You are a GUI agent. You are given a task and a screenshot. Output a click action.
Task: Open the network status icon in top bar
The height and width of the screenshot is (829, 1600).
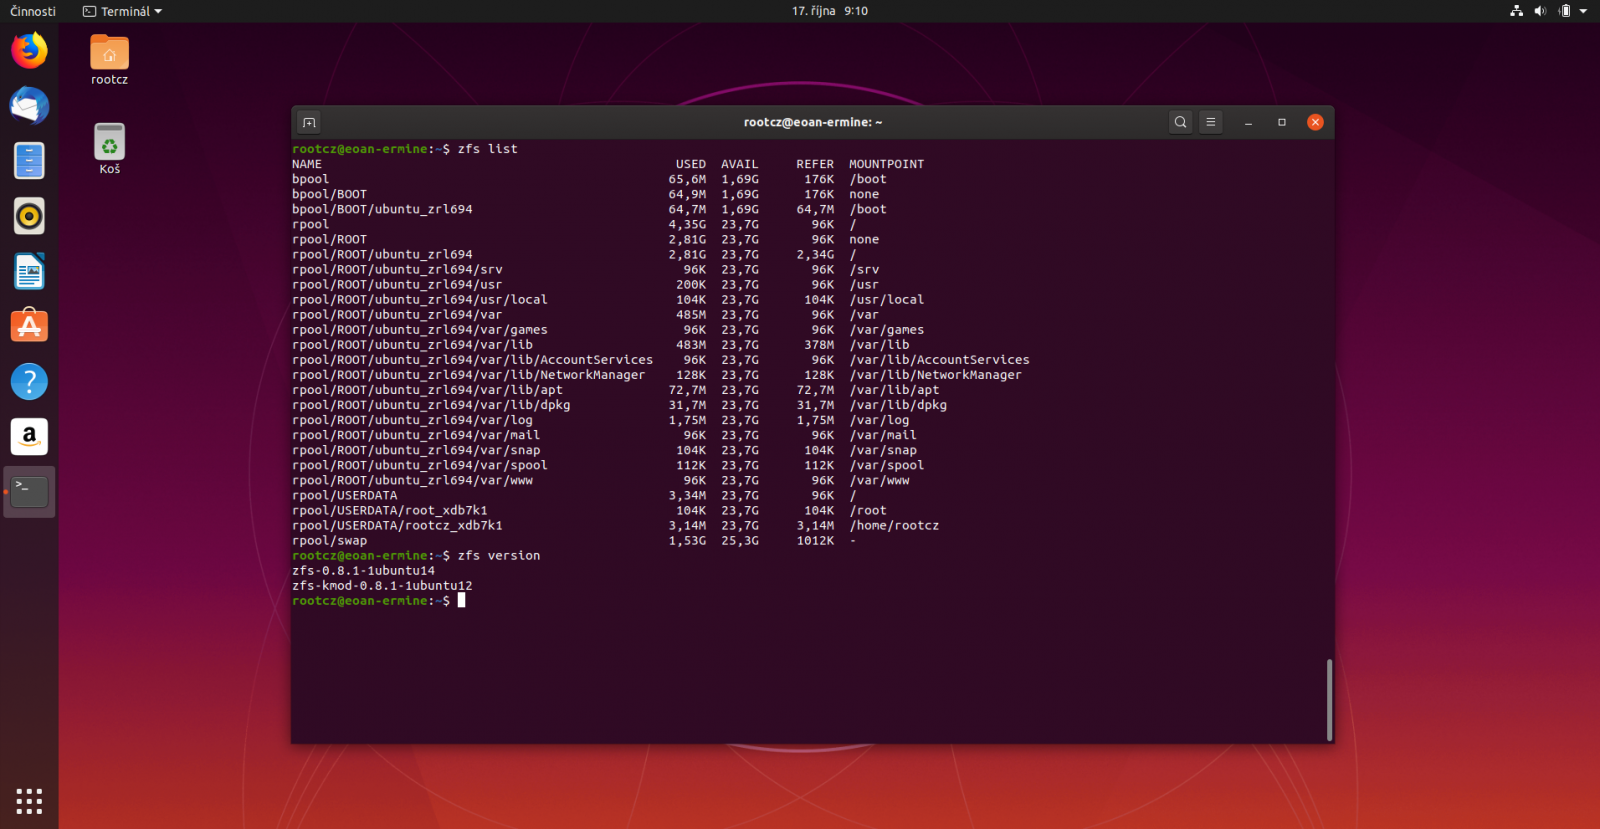click(1516, 11)
